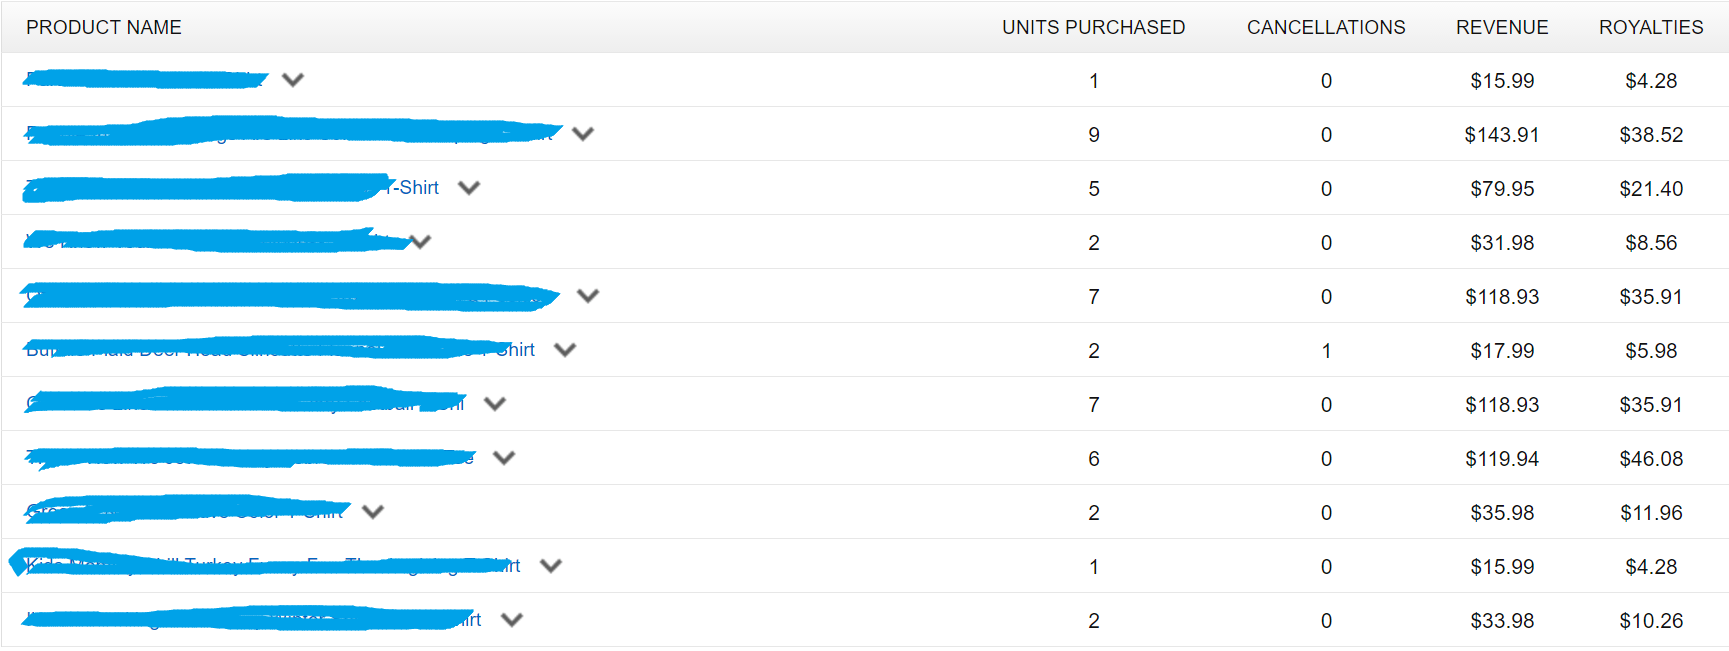
Task: Open the Turkey product link with $15.99 revenue
Action: pos(273,566)
